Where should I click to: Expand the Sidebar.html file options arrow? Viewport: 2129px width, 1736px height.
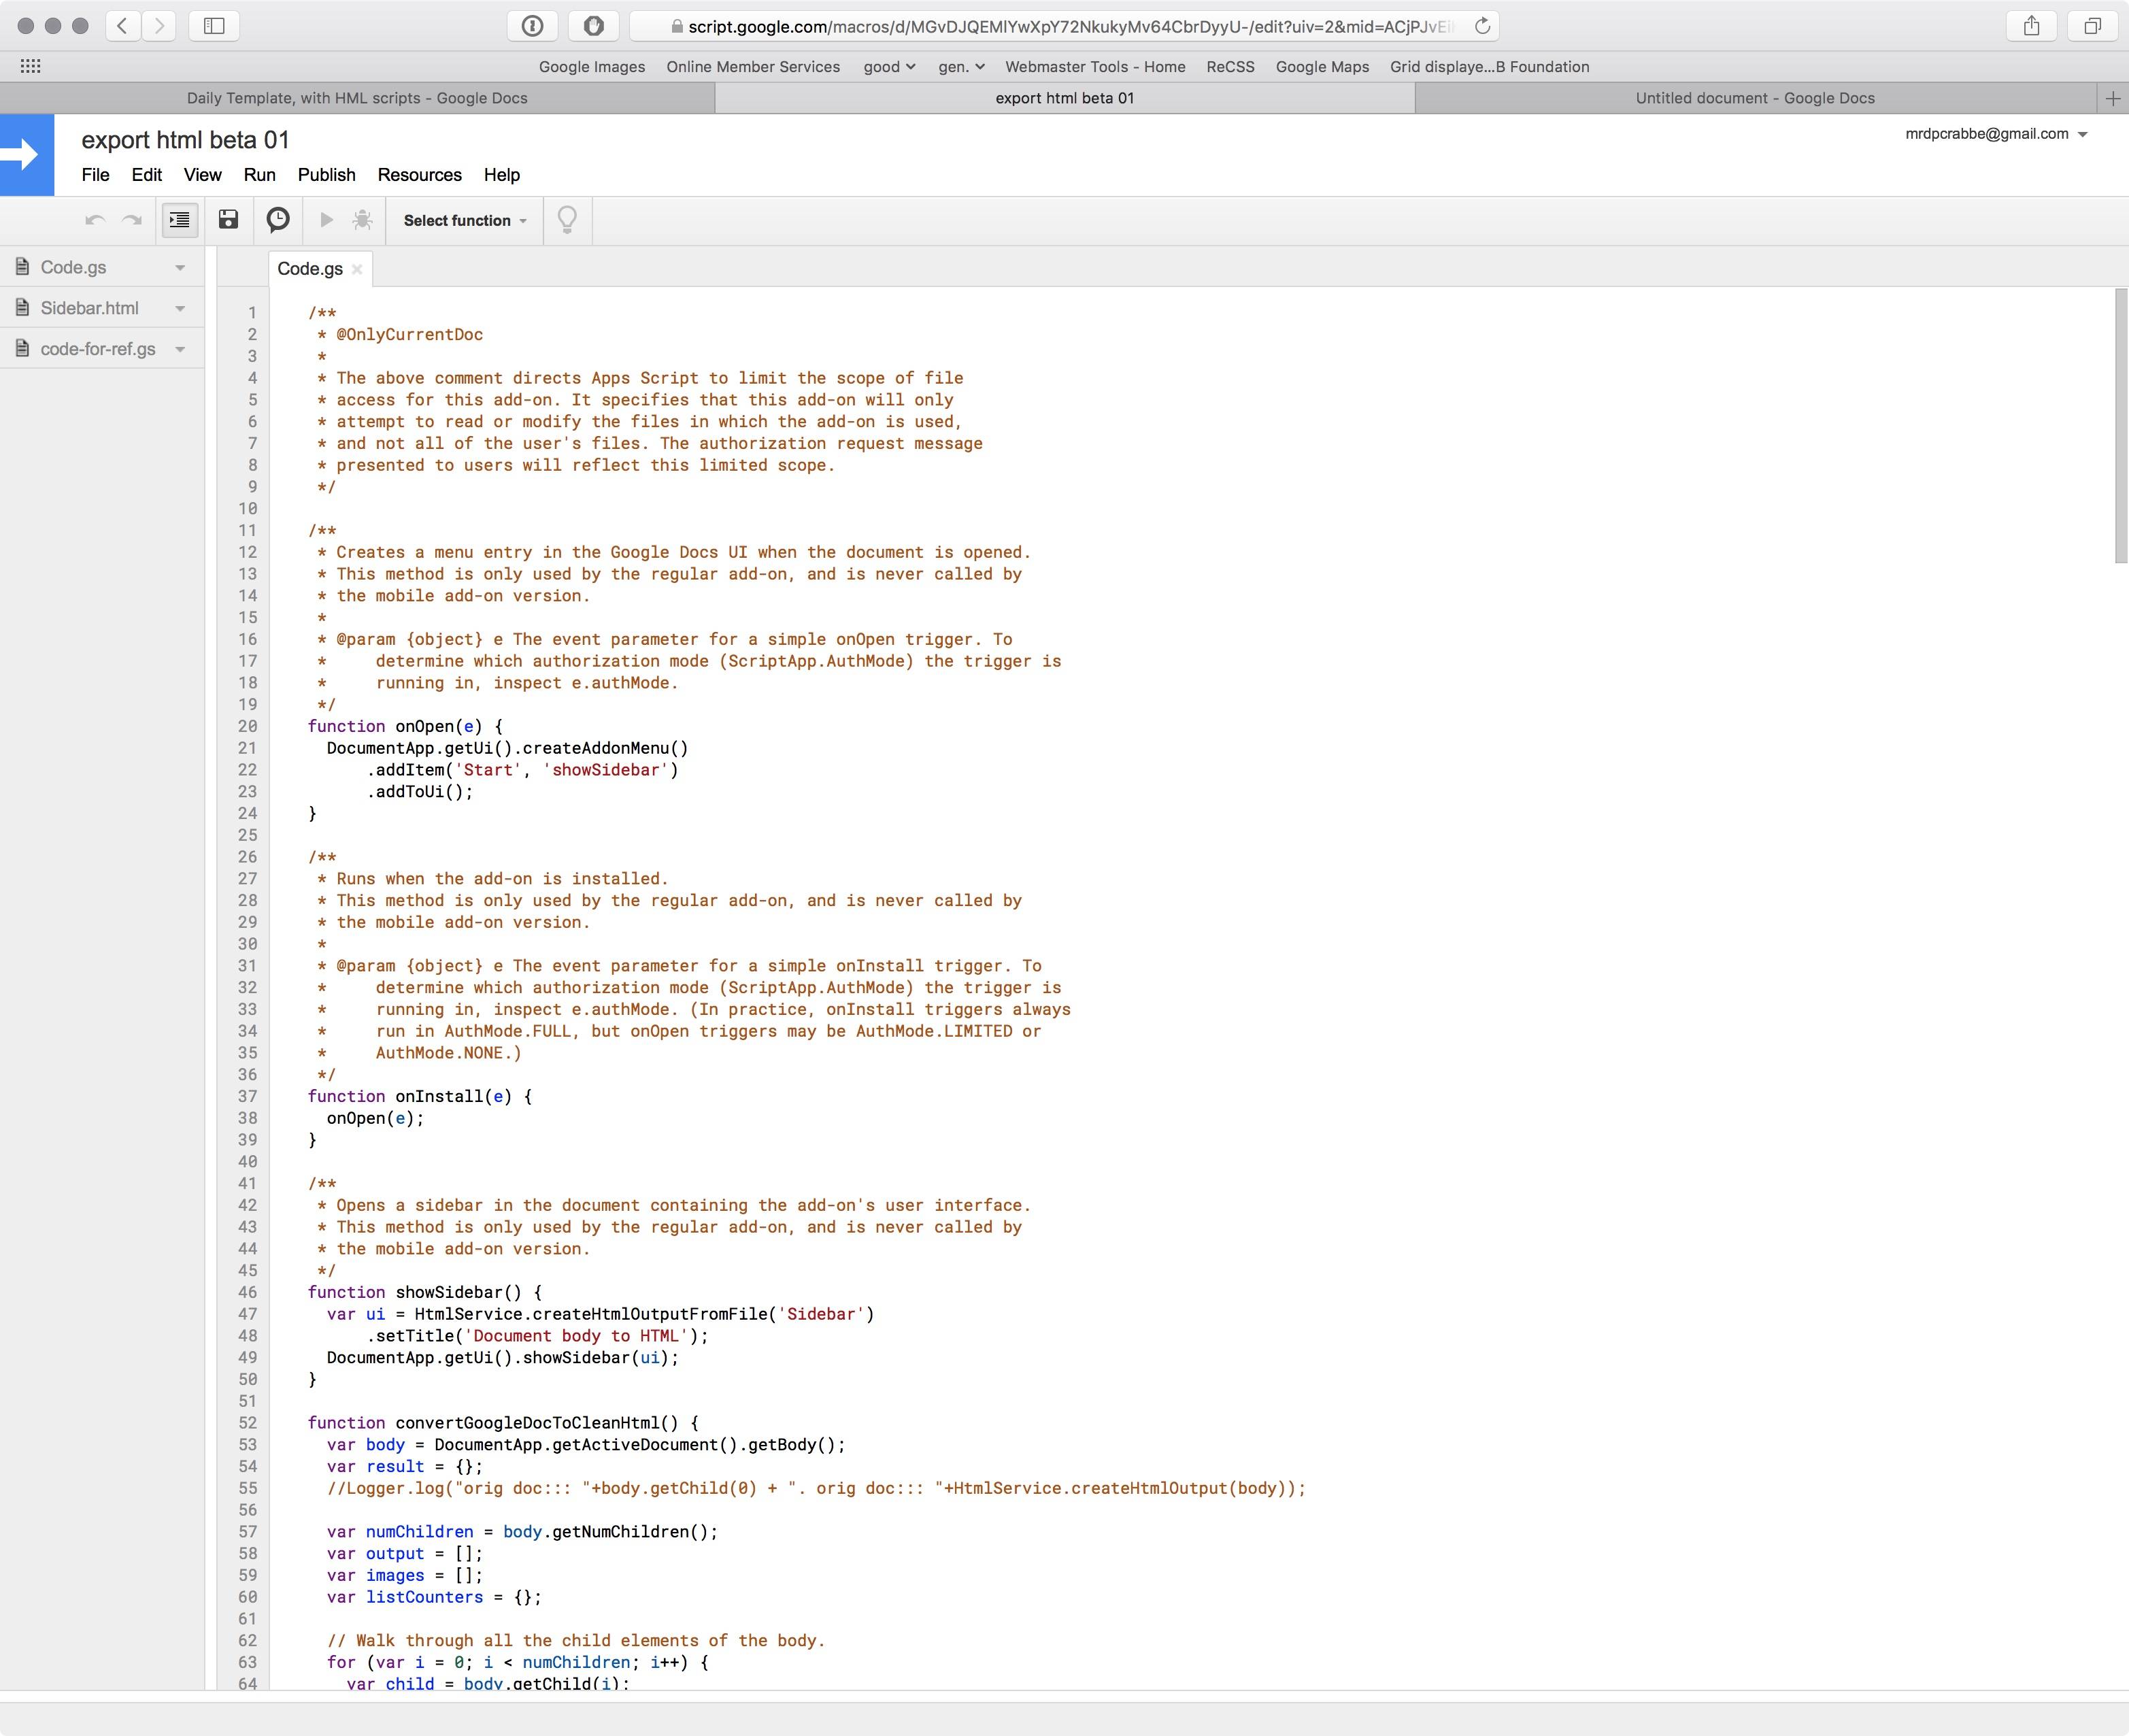pyautogui.click(x=180, y=309)
